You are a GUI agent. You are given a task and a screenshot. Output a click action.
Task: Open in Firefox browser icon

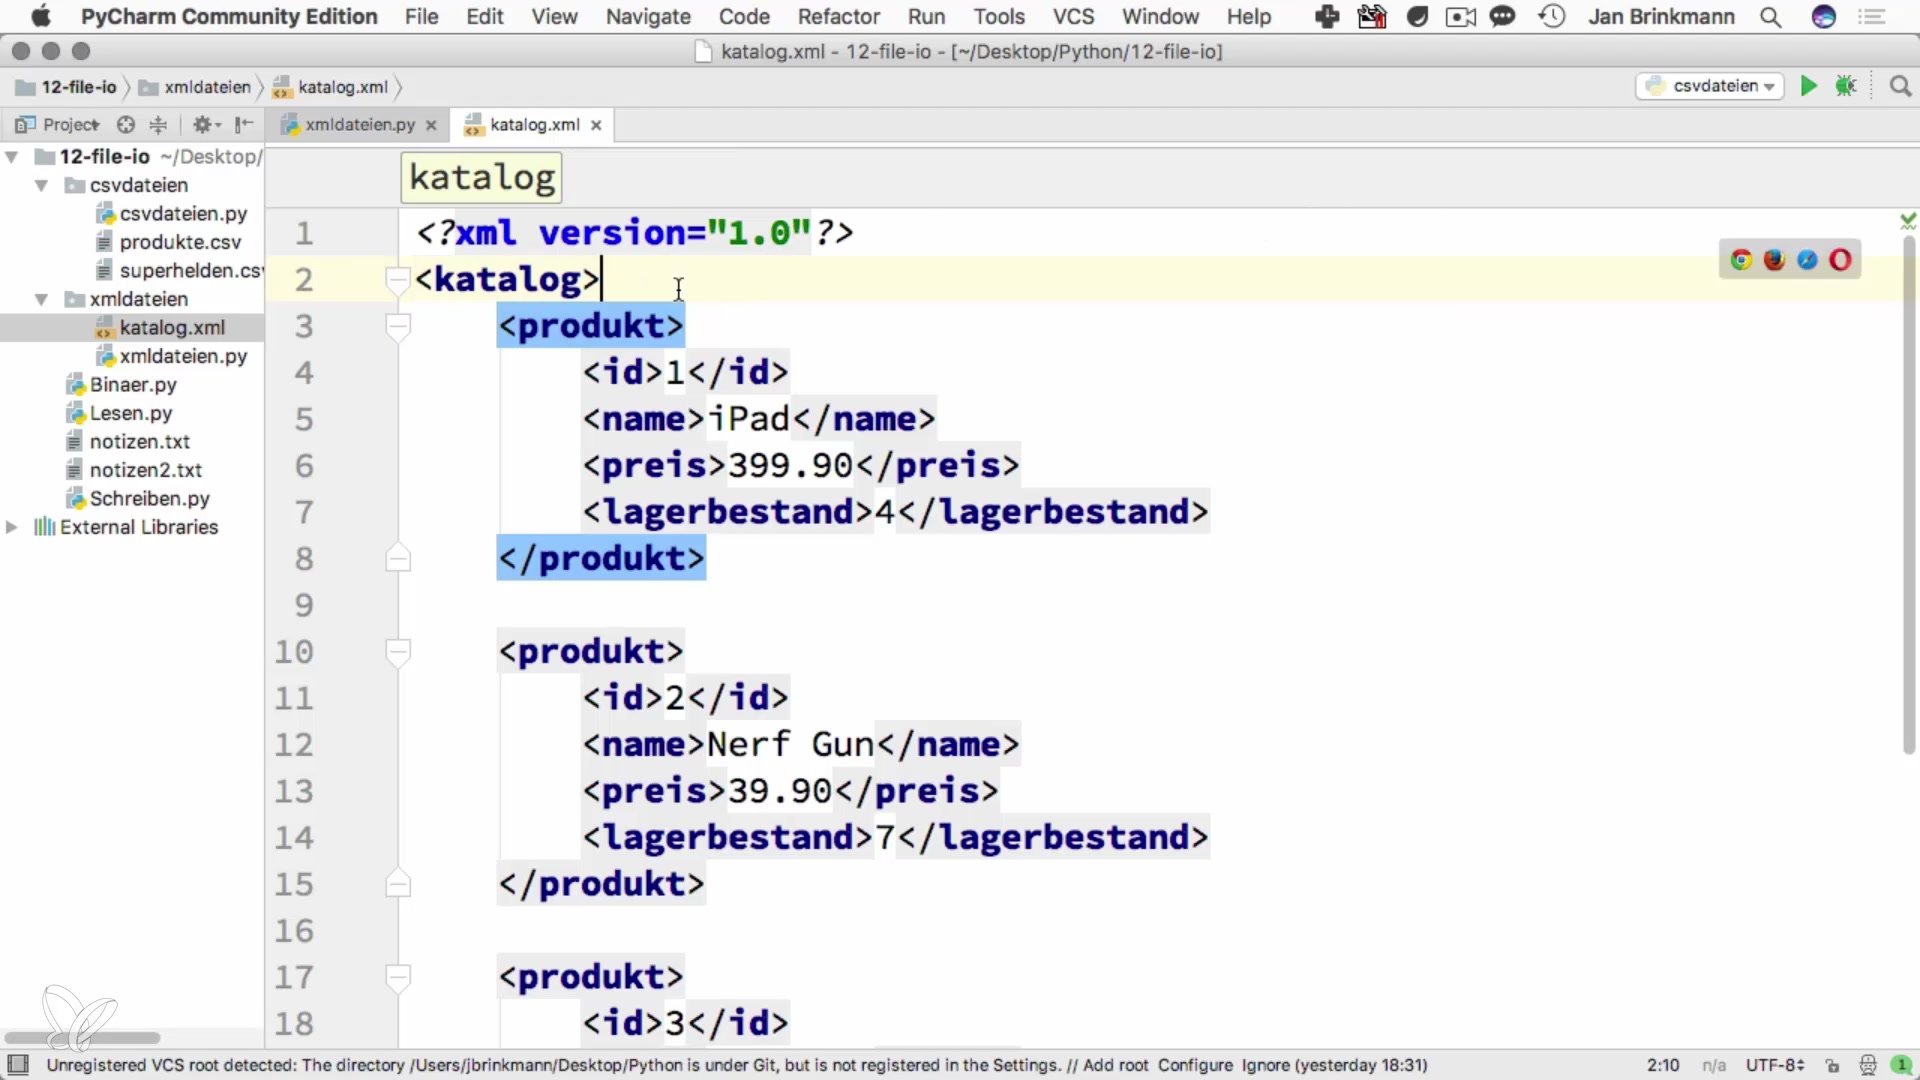click(1774, 260)
